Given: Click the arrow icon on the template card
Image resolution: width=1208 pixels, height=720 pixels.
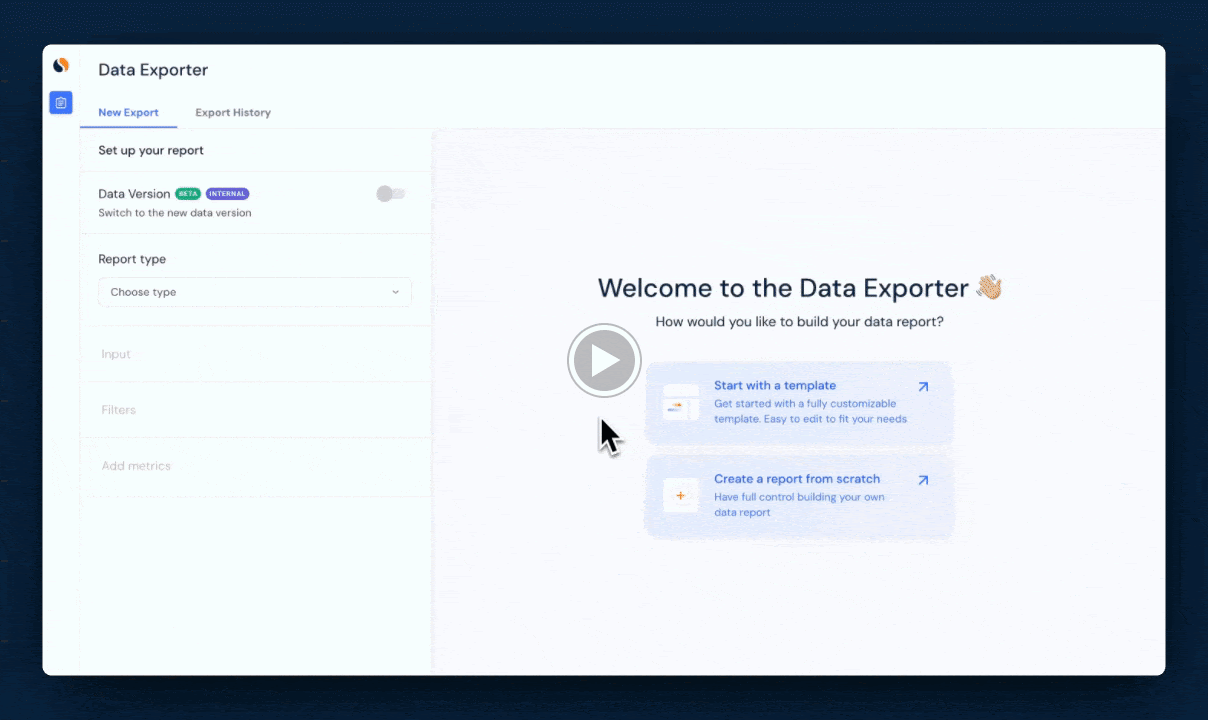Looking at the screenshot, I should tap(923, 387).
